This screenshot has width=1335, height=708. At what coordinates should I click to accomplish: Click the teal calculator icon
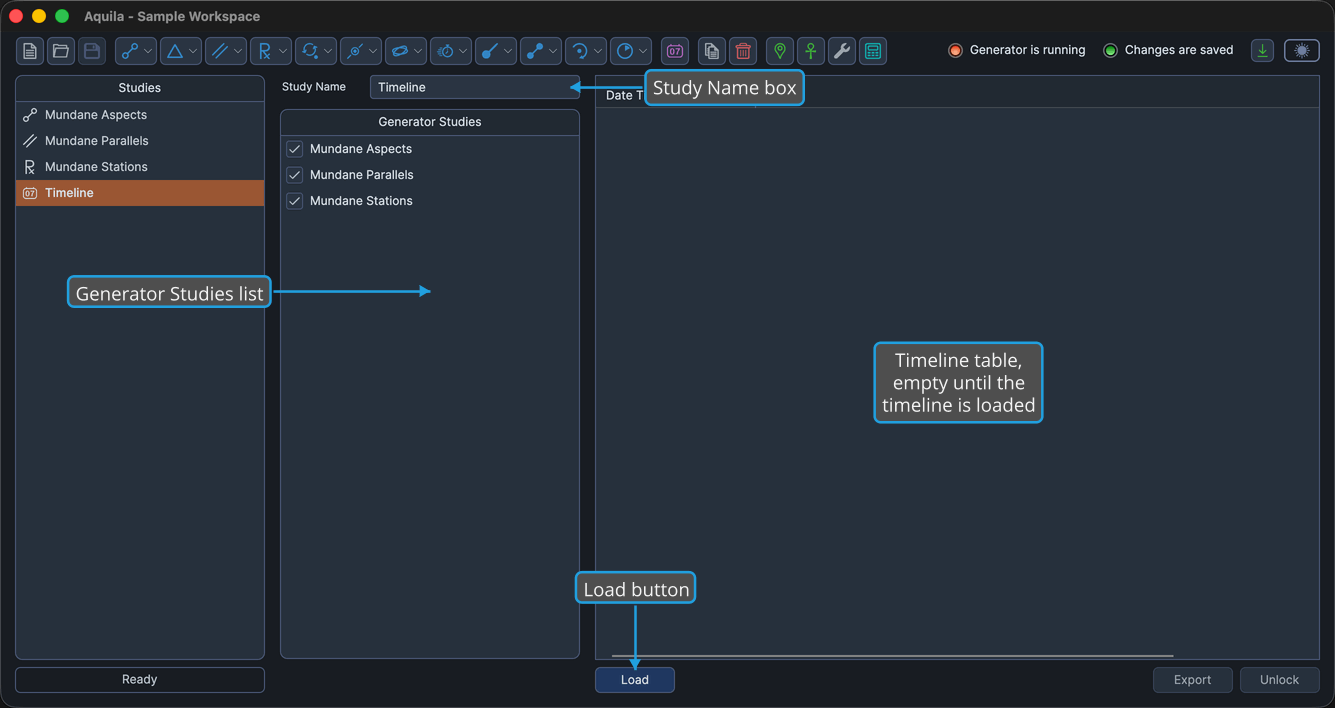(873, 51)
